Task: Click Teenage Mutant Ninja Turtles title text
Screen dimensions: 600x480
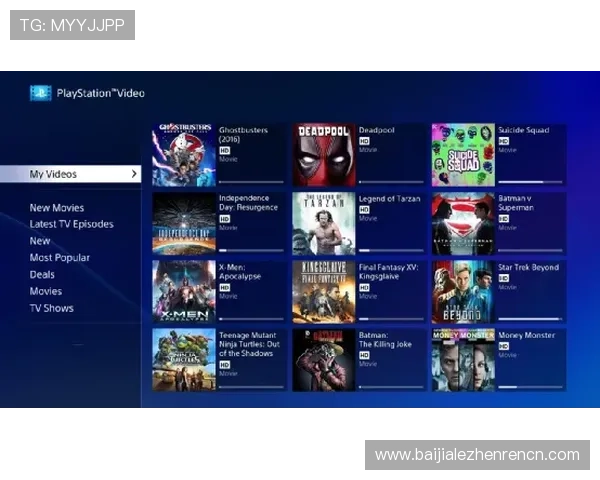Action: pyautogui.click(x=249, y=344)
